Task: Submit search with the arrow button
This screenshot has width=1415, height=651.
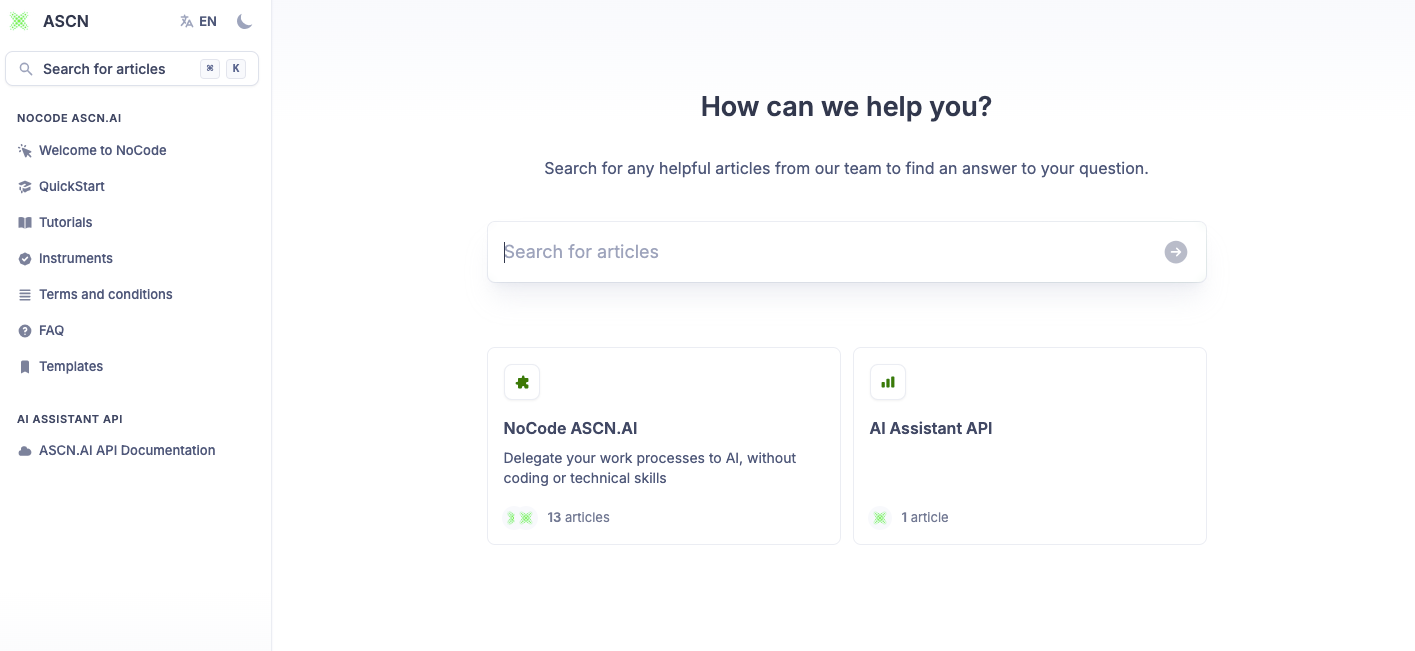Action: click(1176, 252)
